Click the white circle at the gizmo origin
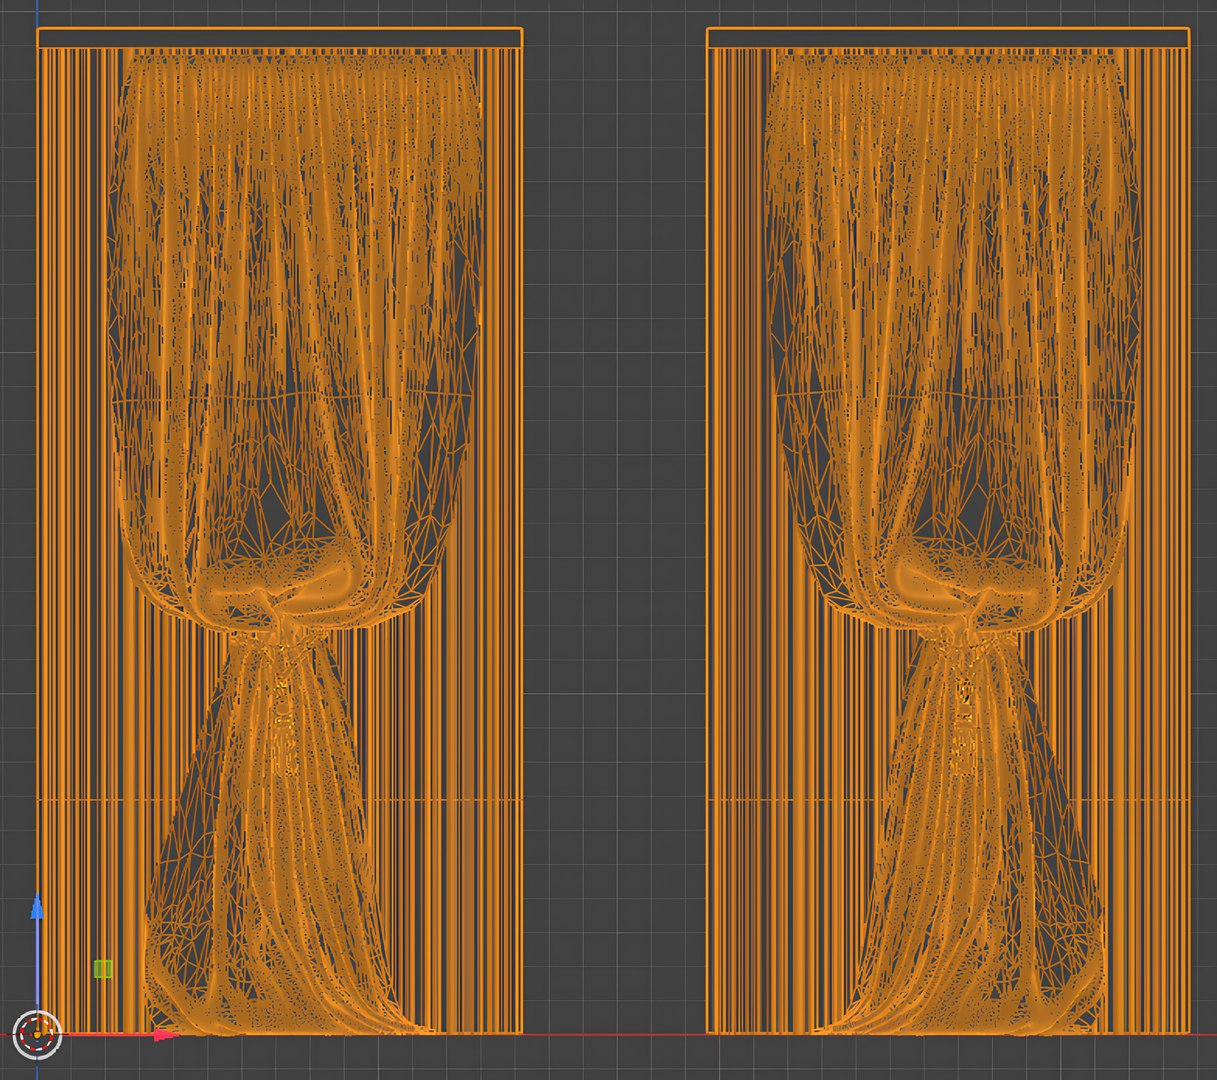 pos(38,1035)
